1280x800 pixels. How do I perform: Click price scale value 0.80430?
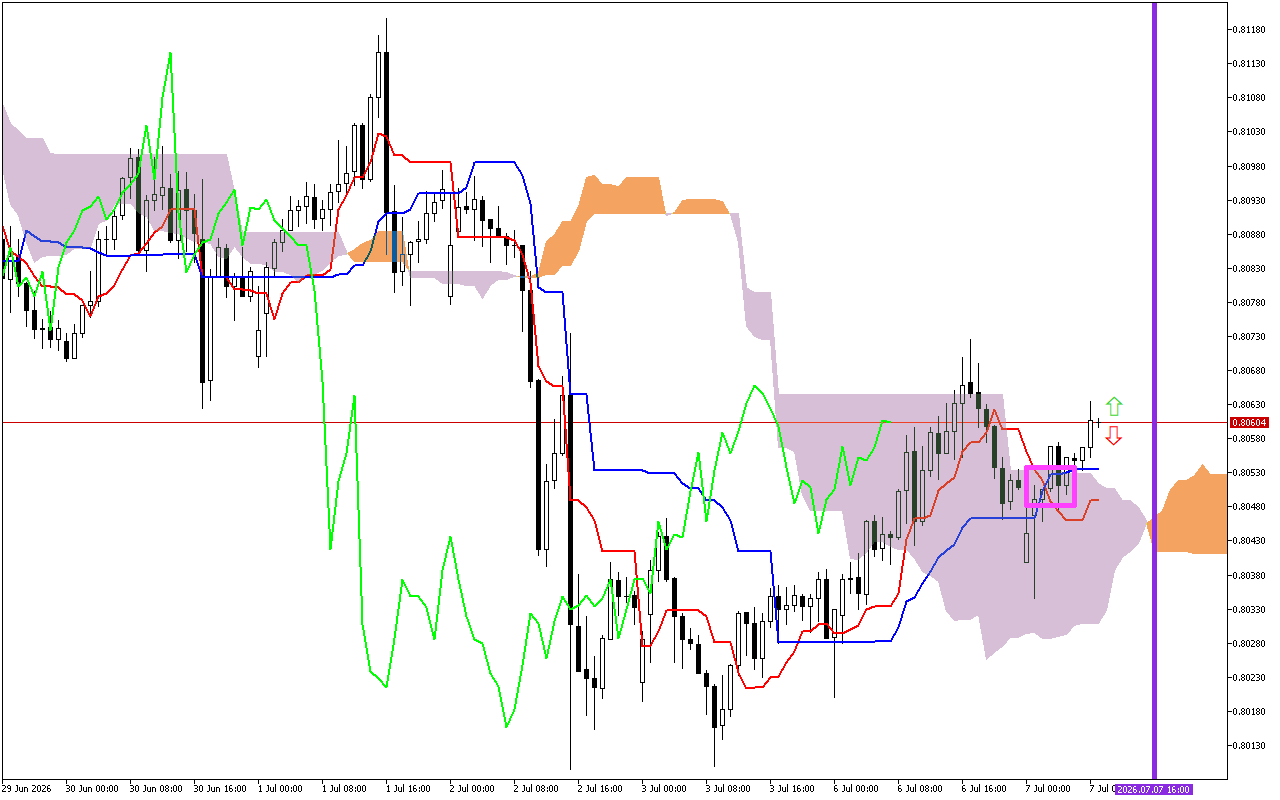click(x=1250, y=541)
